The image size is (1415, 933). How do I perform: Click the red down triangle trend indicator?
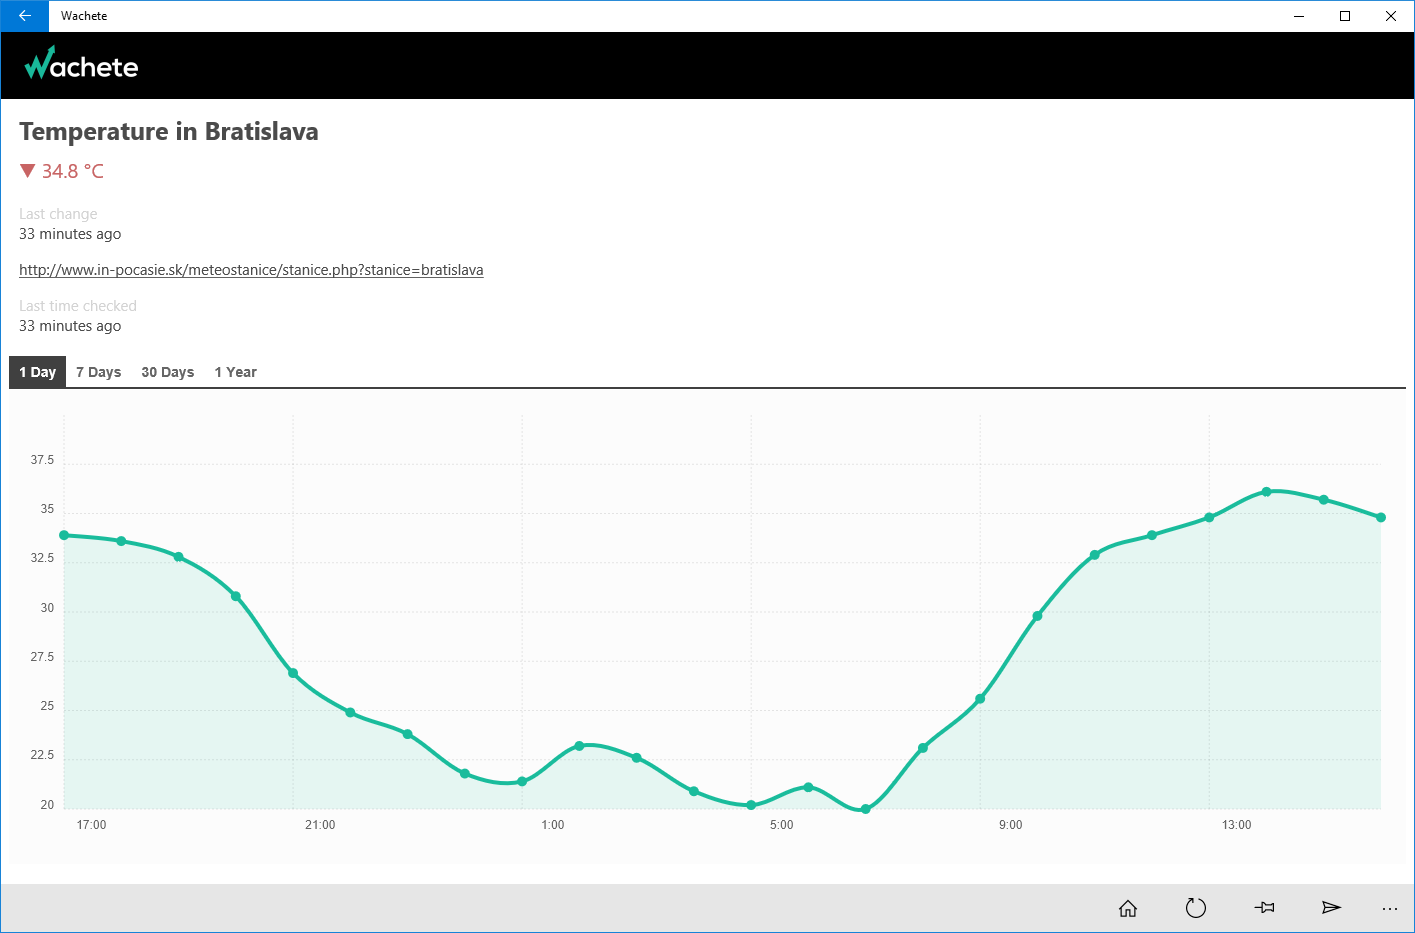(28, 171)
